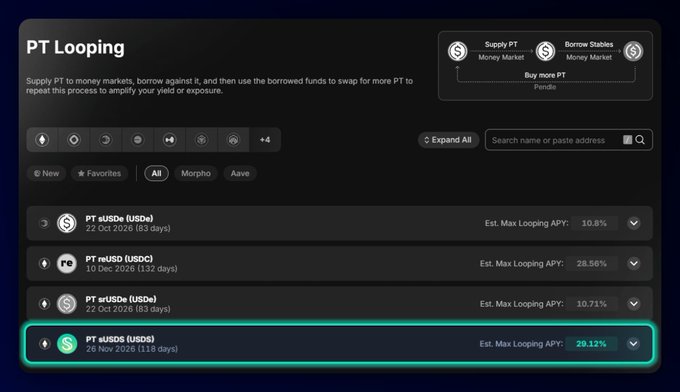This screenshot has height=392, width=680.
Task: Click the magnifier search icon
Action: (x=640, y=140)
